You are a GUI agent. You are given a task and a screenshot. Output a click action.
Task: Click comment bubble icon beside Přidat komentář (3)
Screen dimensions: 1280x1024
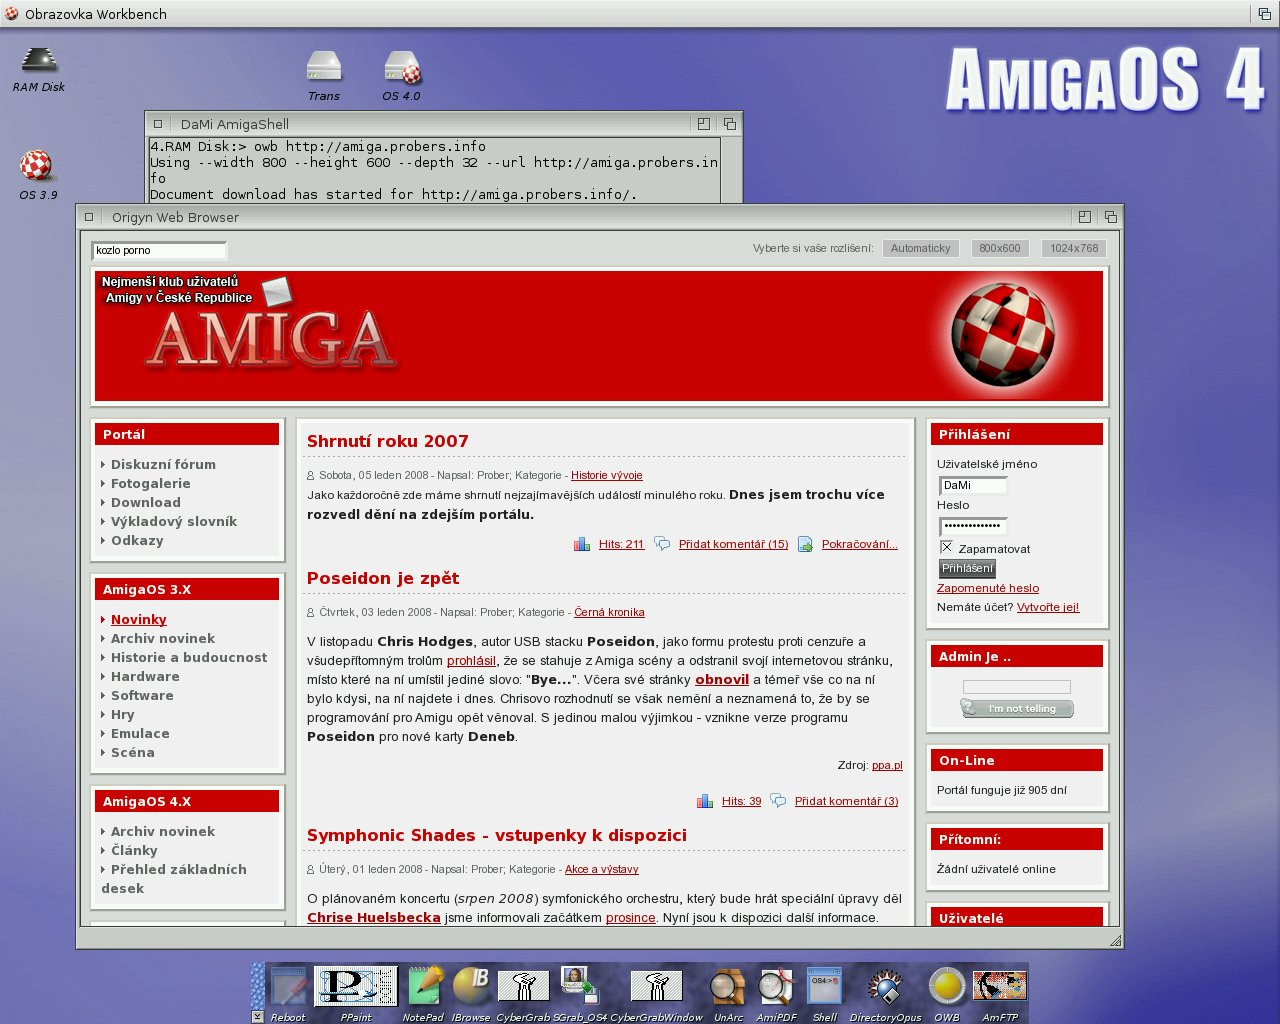click(x=778, y=801)
